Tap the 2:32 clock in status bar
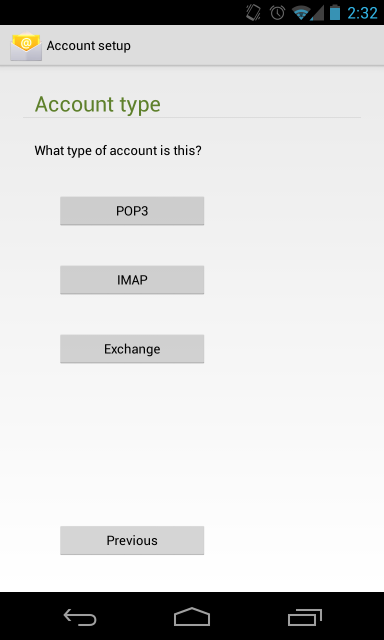384x640 pixels. coord(362,13)
